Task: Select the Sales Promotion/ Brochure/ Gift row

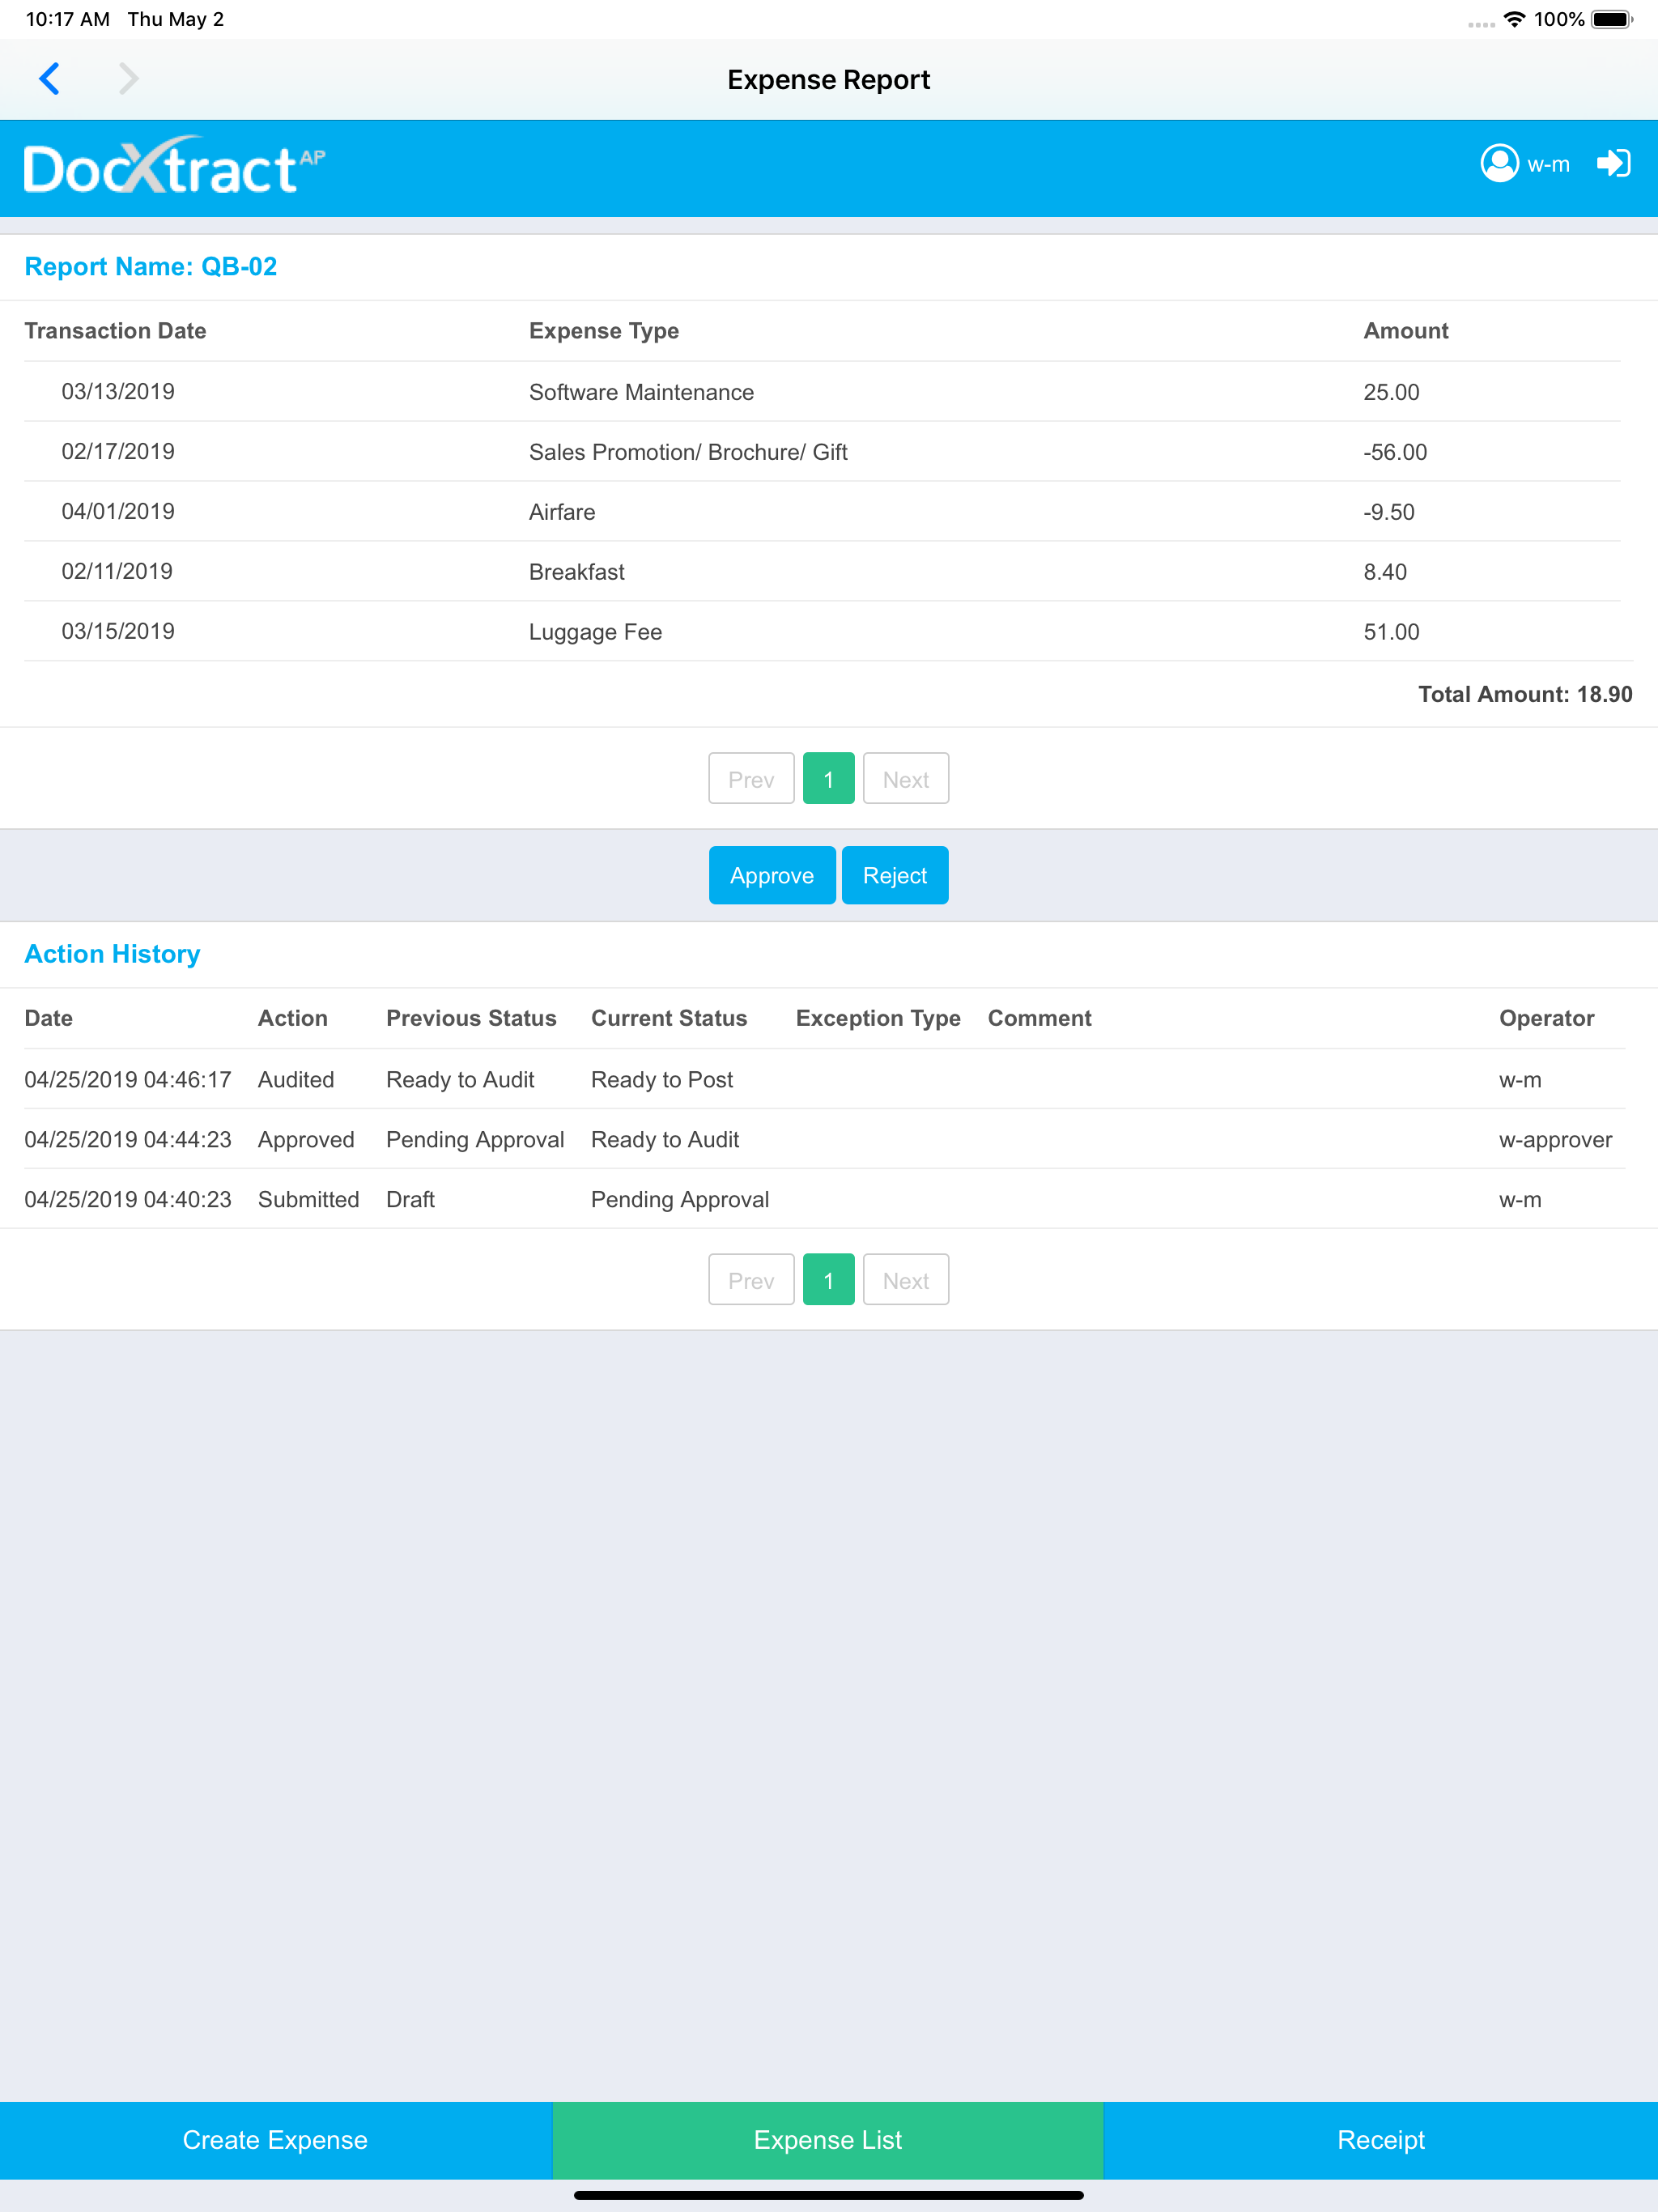Action: (822, 452)
